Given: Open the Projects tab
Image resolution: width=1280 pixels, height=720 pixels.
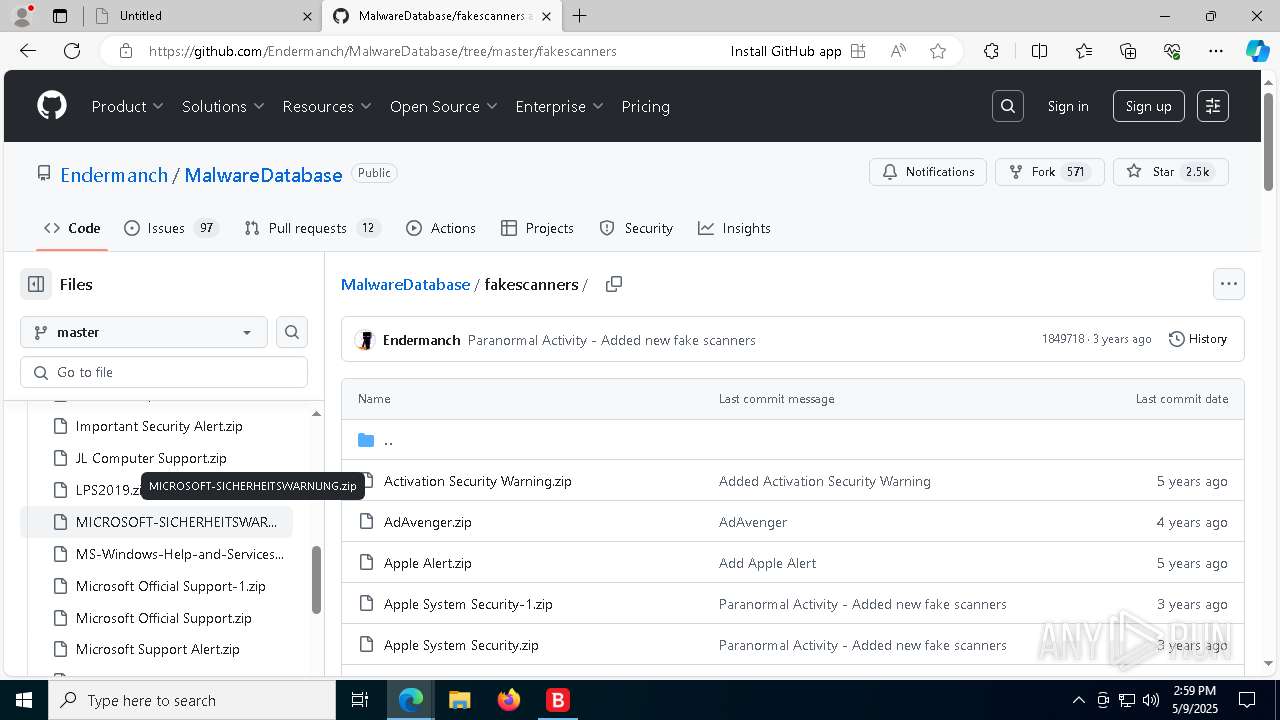Looking at the screenshot, I should [x=537, y=228].
